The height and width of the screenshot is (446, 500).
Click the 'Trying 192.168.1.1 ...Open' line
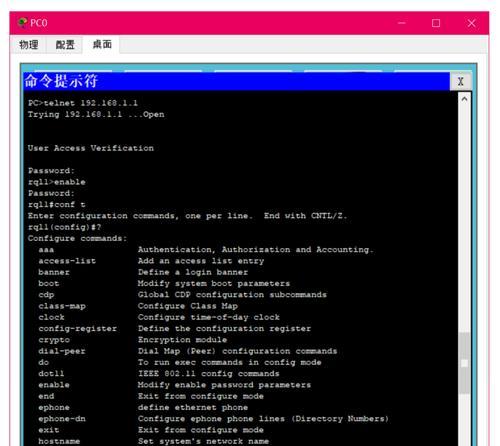(x=96, y=114)
